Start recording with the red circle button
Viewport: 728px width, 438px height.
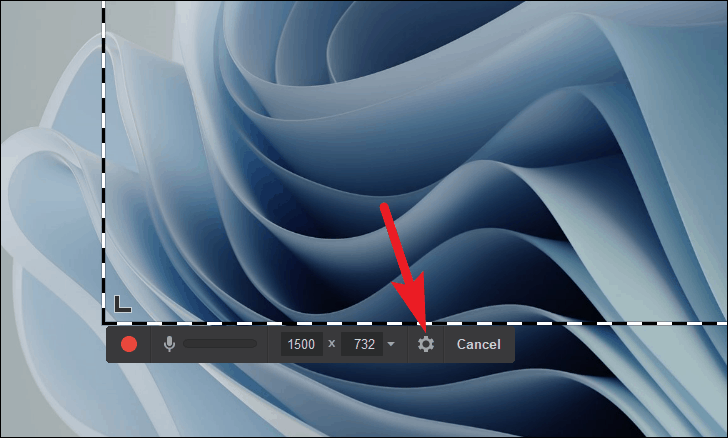pos(129,344)
